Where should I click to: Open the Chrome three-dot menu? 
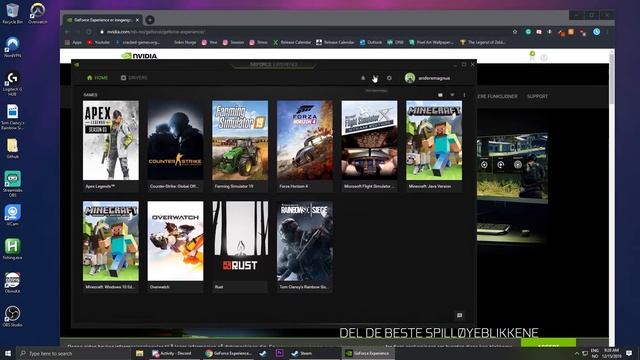click(x=607, y=32)
